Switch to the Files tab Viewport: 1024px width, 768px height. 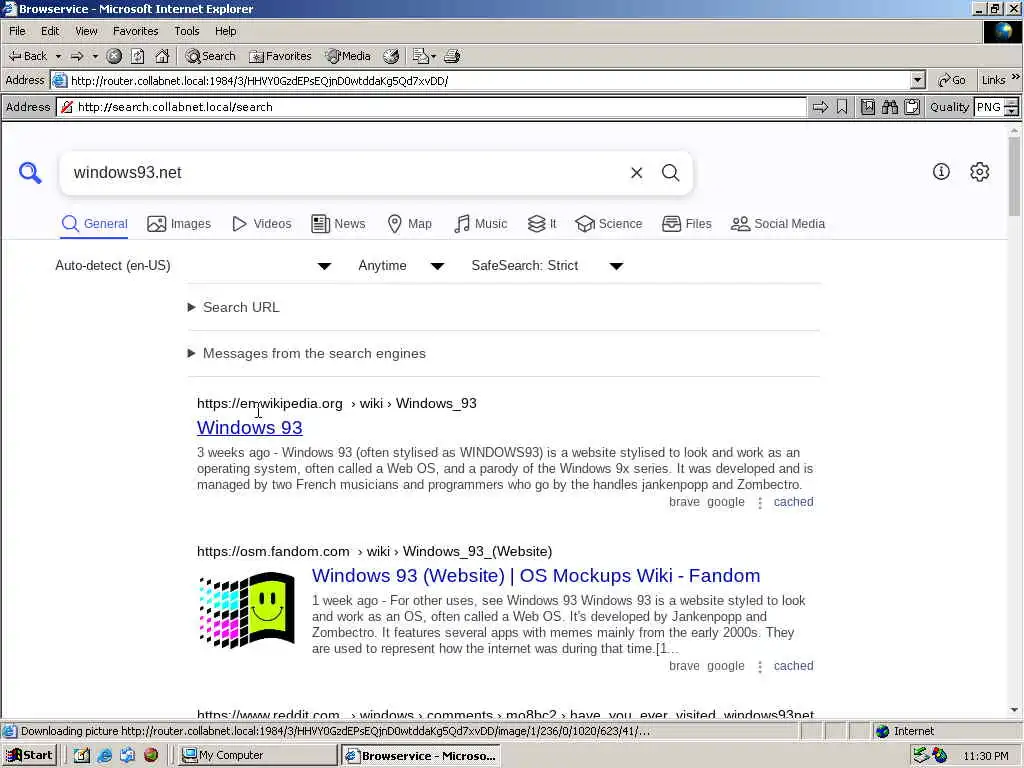pos(686,224)
